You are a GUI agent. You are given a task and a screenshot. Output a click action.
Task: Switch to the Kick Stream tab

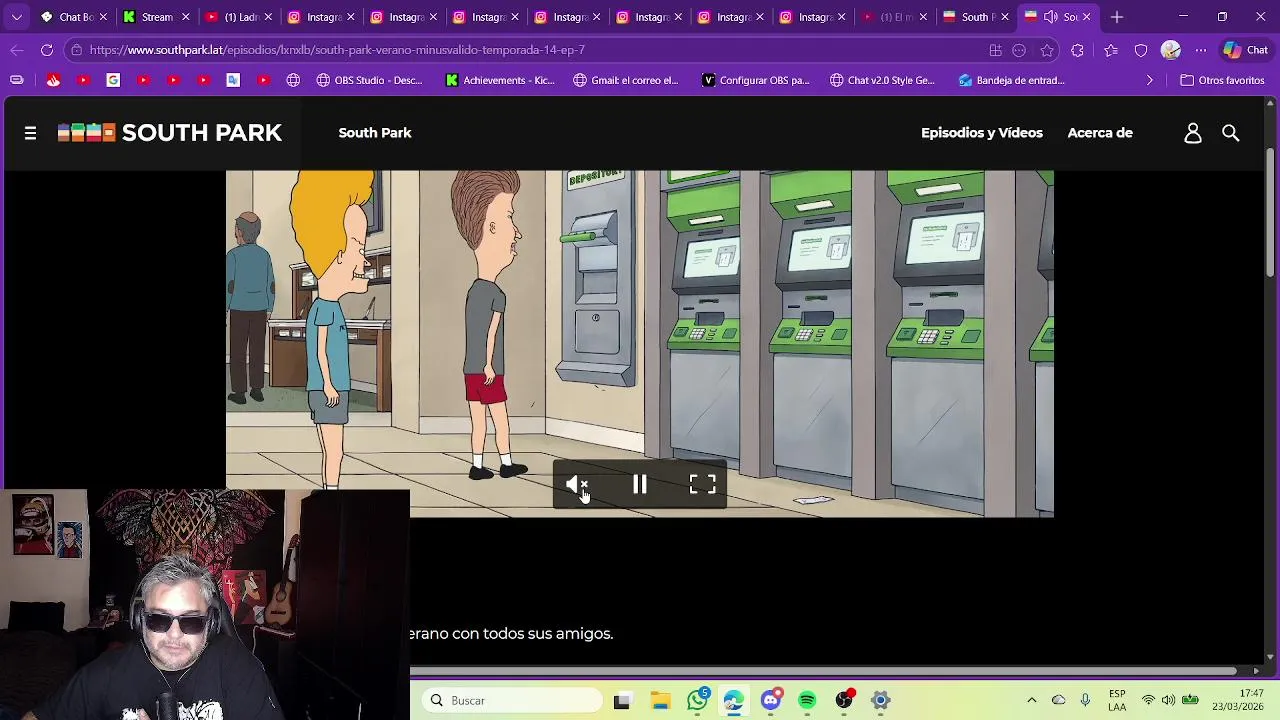click(155, 17)
